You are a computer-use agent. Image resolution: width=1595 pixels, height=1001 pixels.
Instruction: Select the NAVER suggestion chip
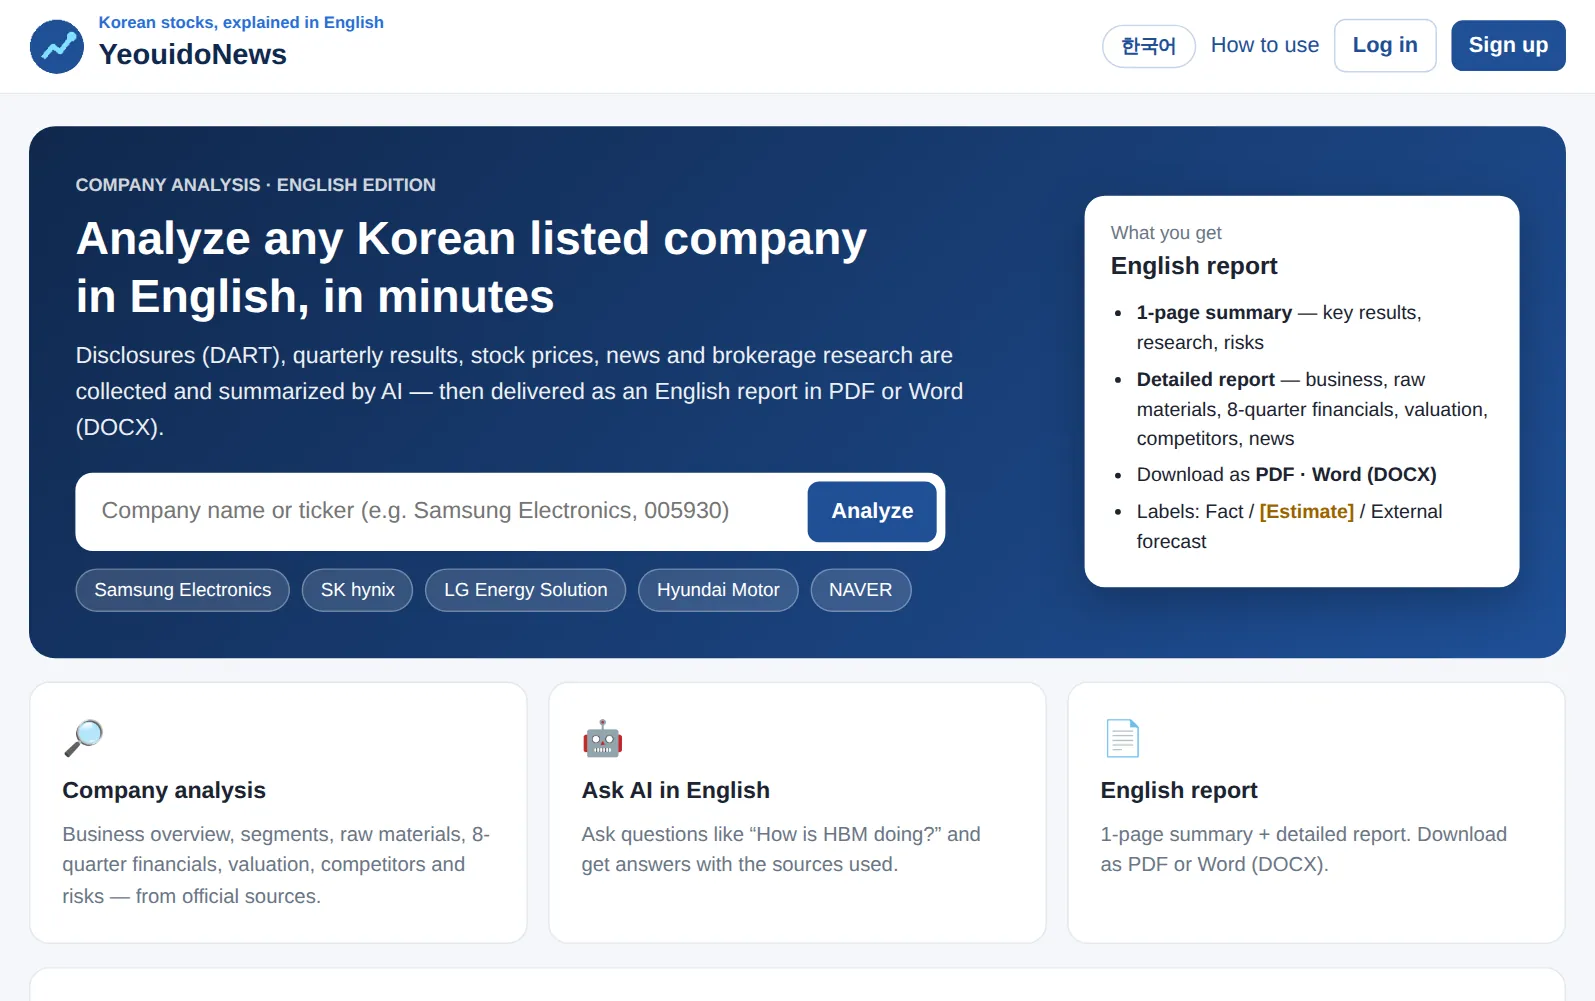coord(860,590)
